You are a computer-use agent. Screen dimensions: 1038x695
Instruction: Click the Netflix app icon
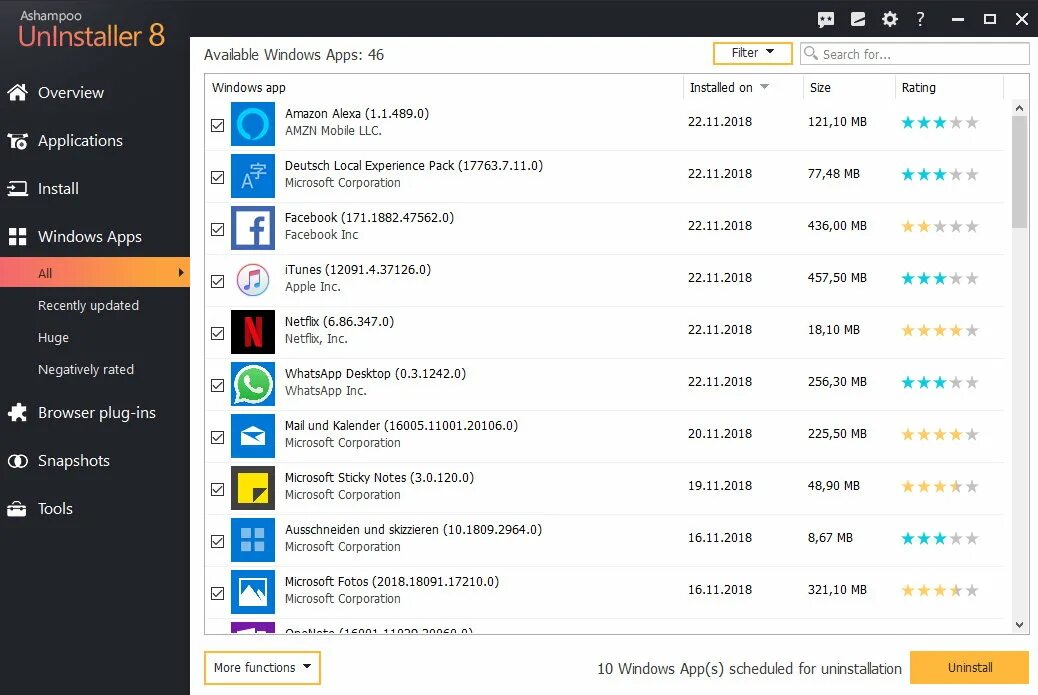click(253, 332)
